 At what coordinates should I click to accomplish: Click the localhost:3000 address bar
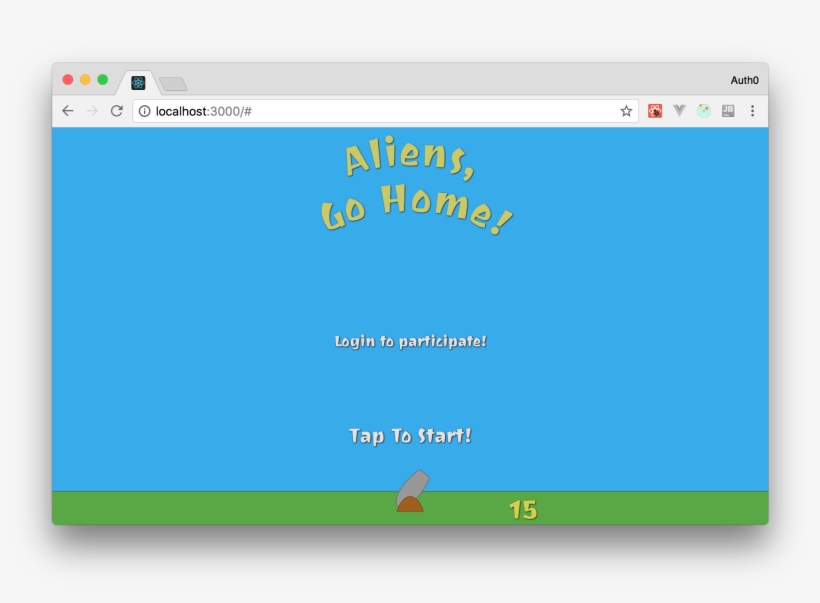[x=385, y=111]
